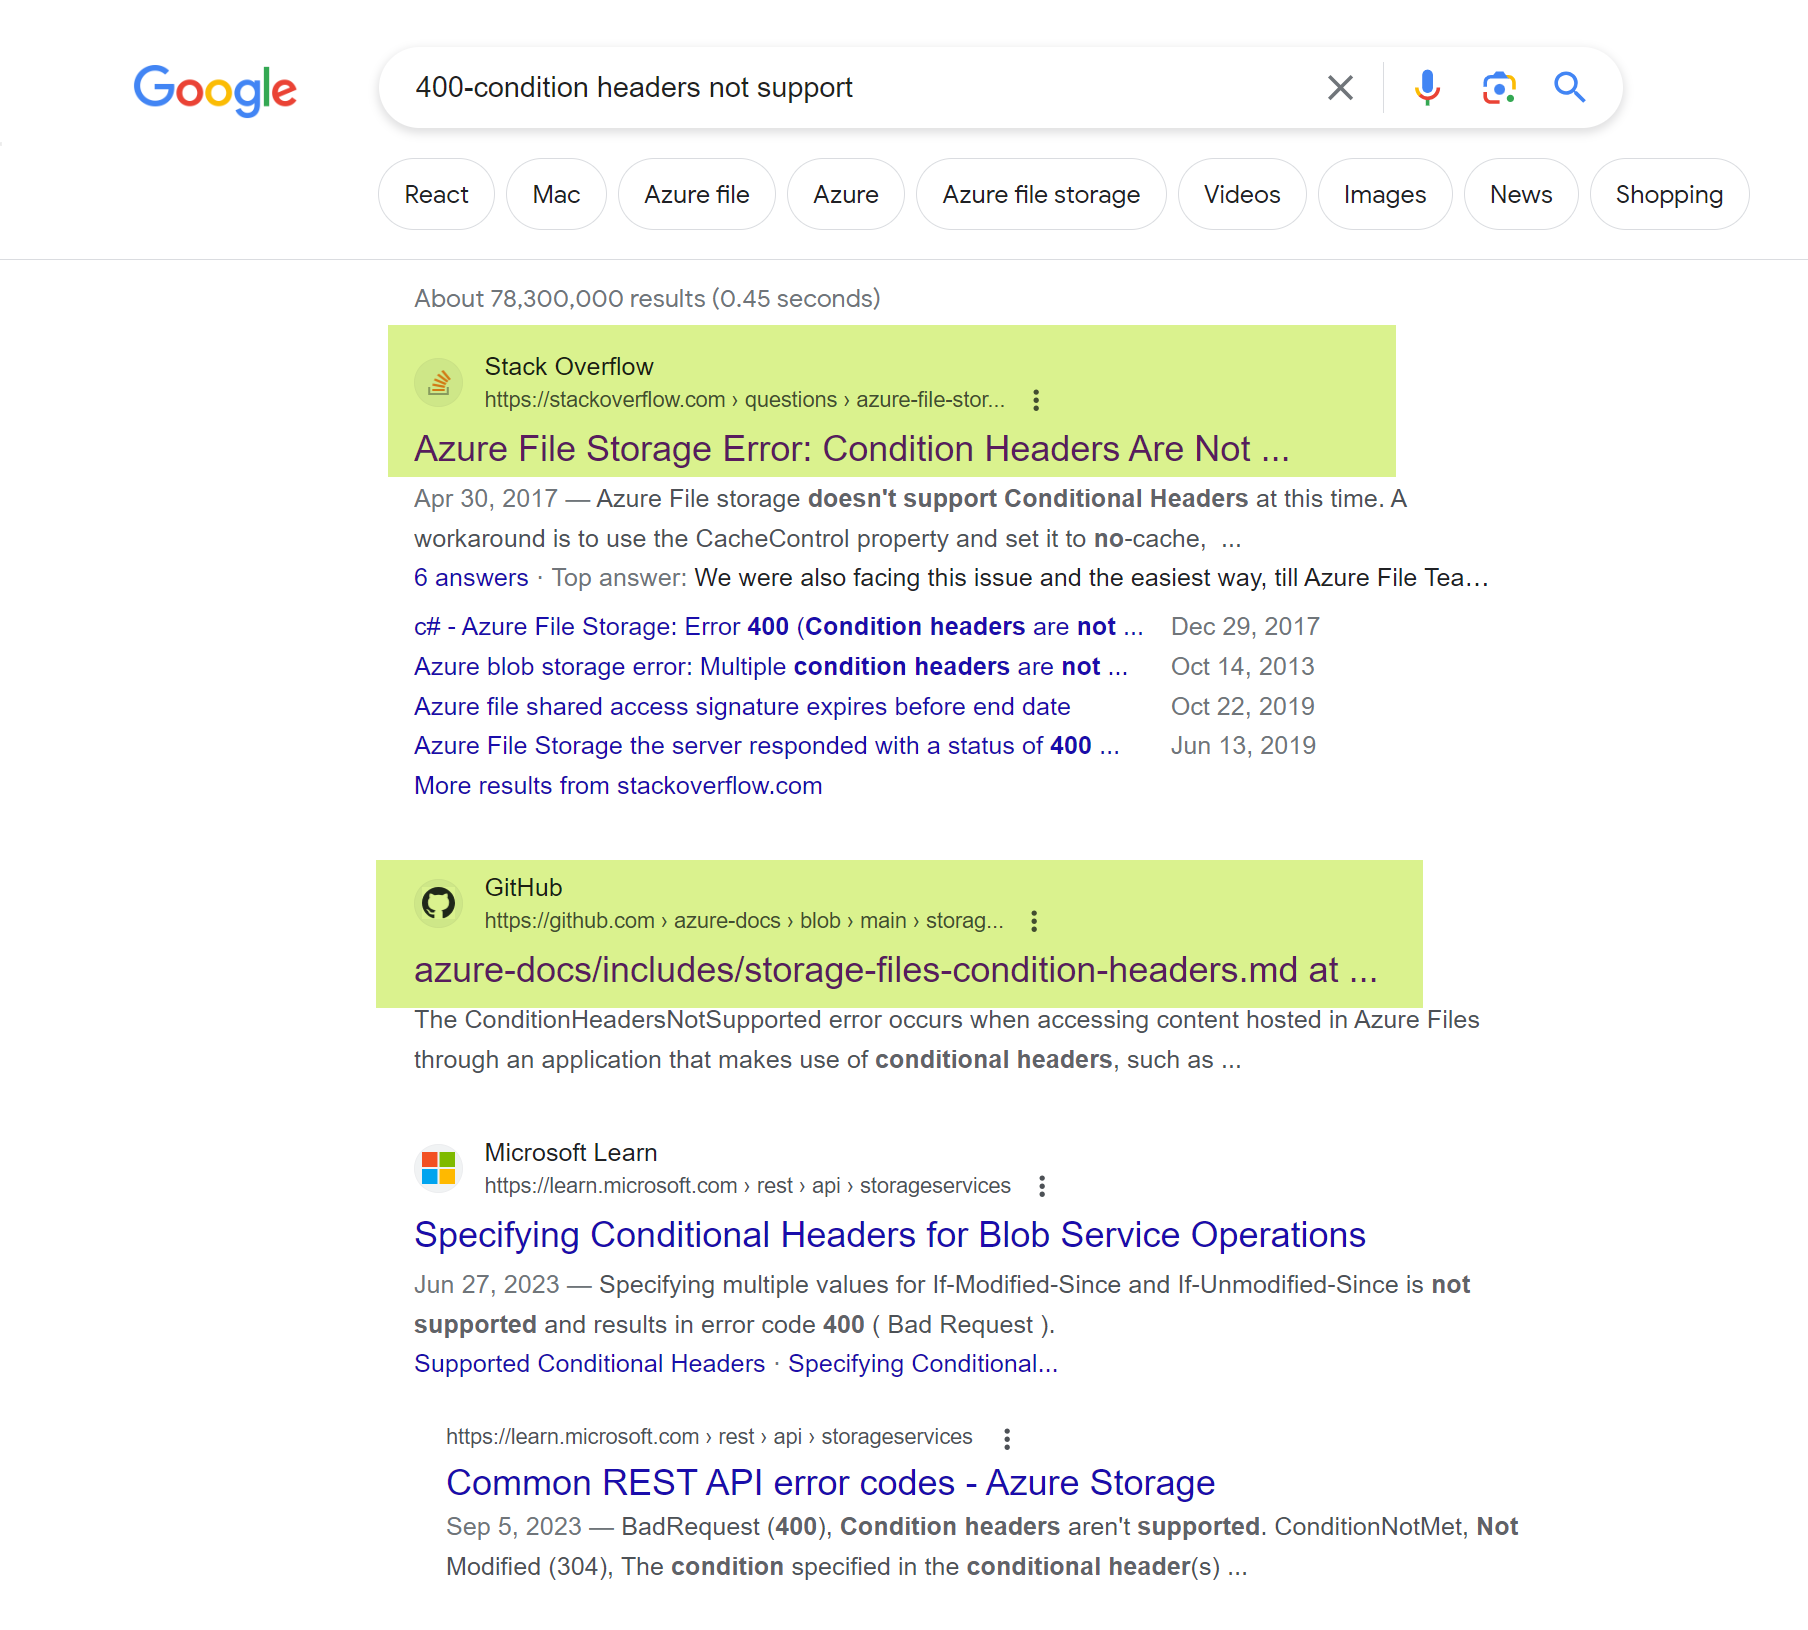Switch to Shopping results

click(1669, 194)
